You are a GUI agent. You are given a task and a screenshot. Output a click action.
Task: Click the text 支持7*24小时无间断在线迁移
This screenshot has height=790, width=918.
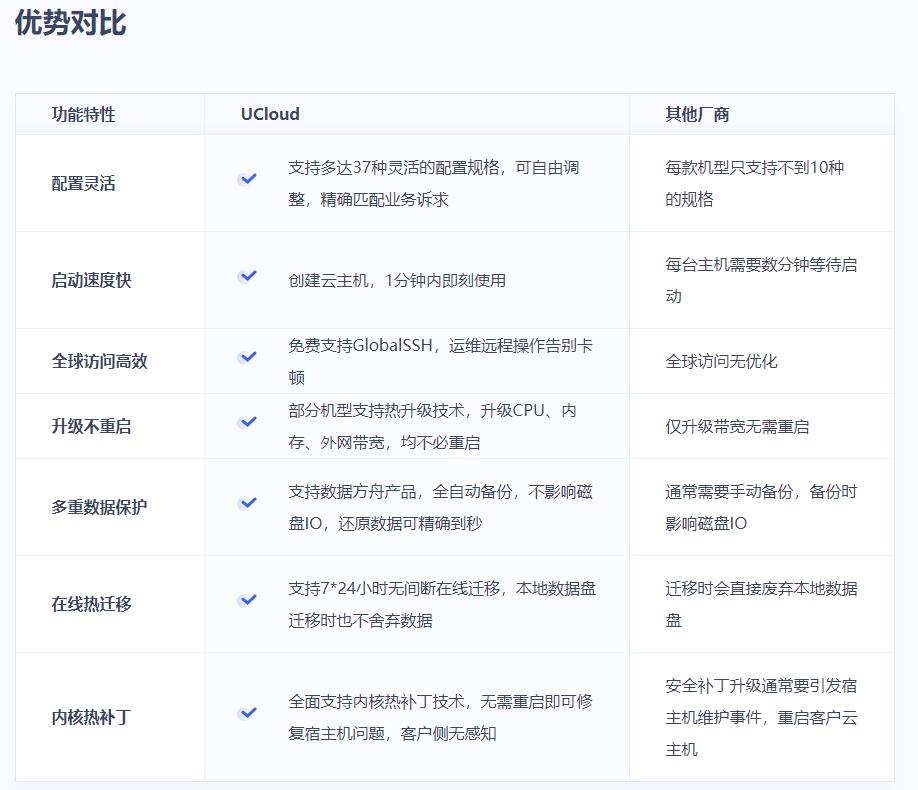point(394,588)
